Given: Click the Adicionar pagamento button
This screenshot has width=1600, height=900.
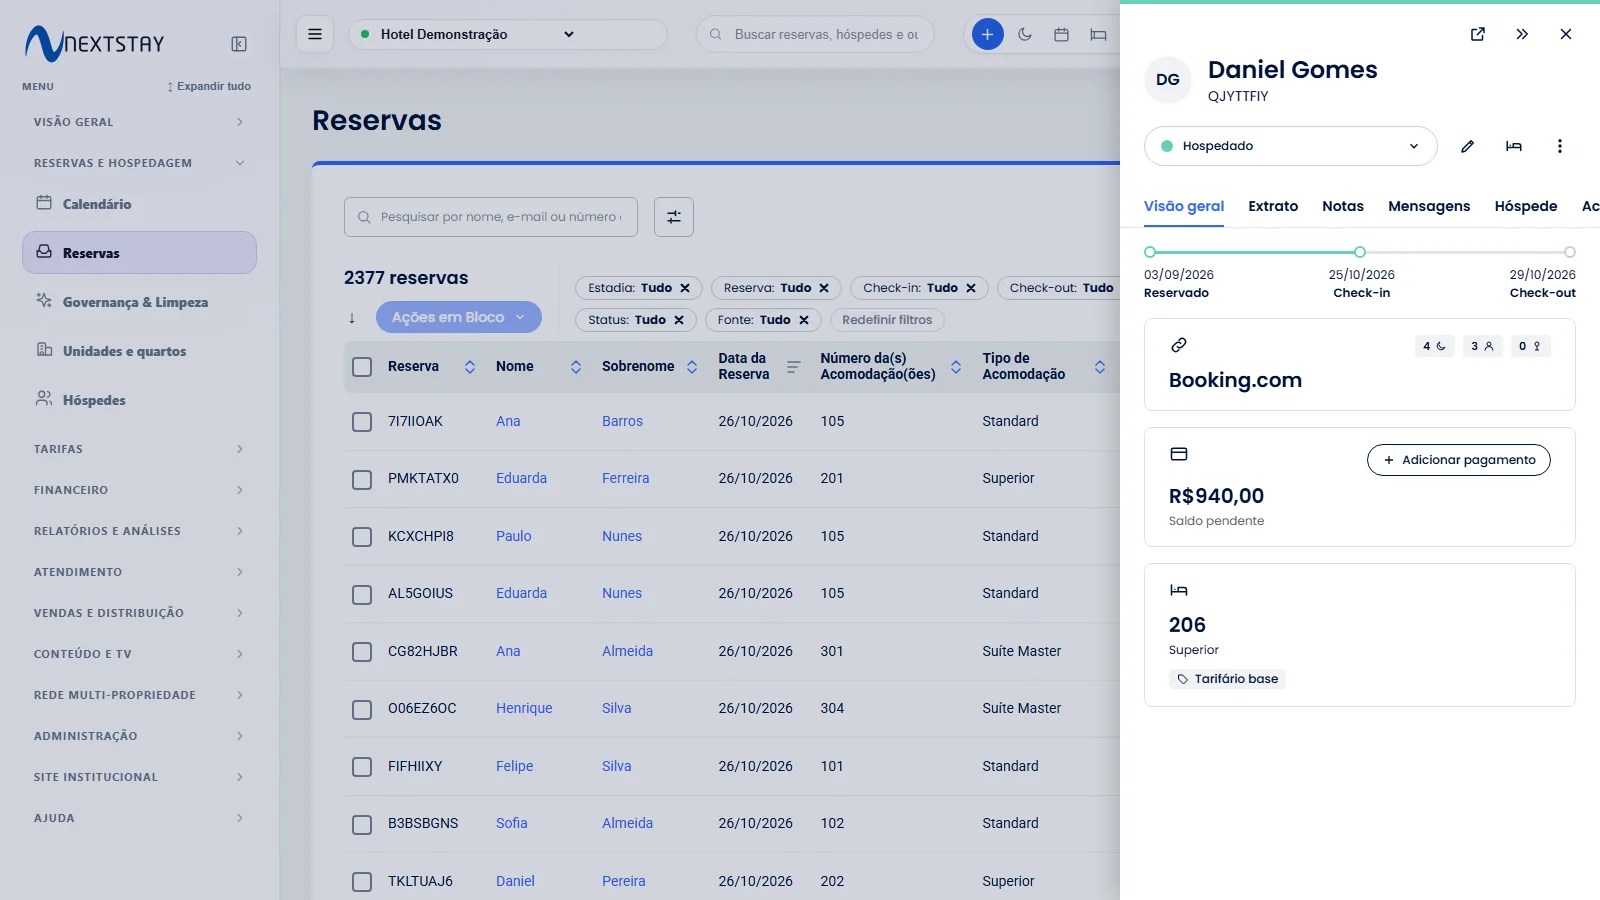Looking at the screenshot, I should coord(1459,460).
